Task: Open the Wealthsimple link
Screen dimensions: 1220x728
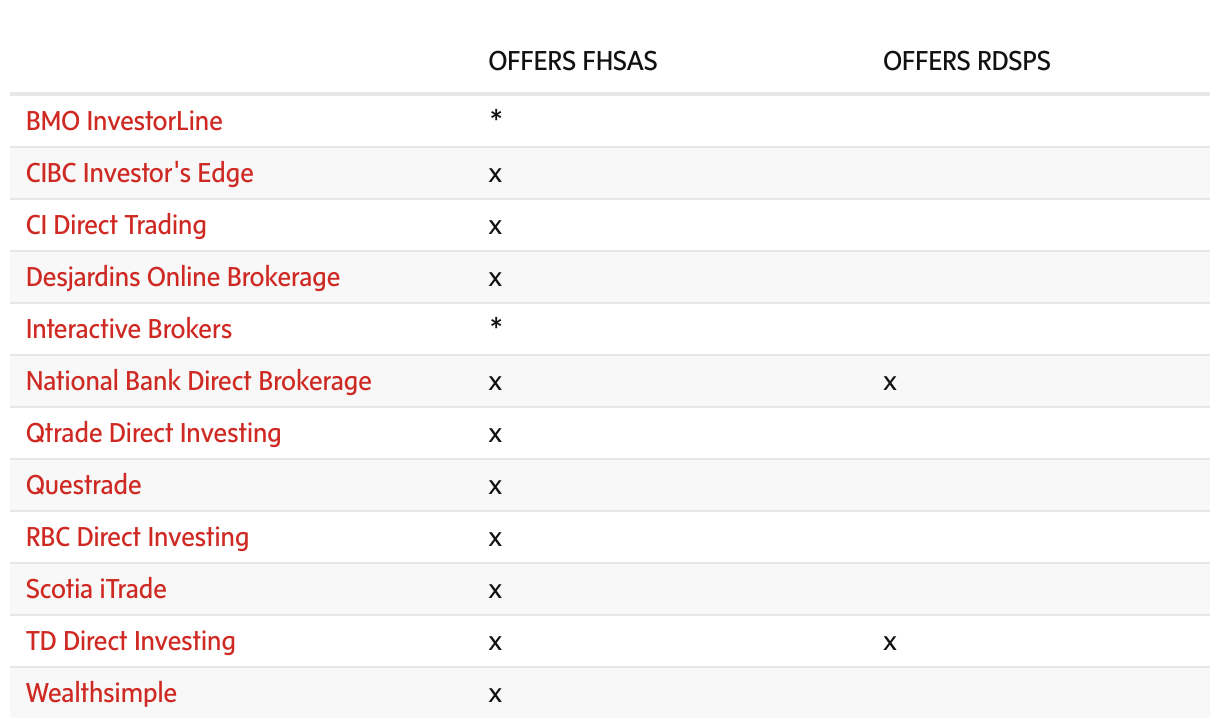Action: [x=101, y=693]
